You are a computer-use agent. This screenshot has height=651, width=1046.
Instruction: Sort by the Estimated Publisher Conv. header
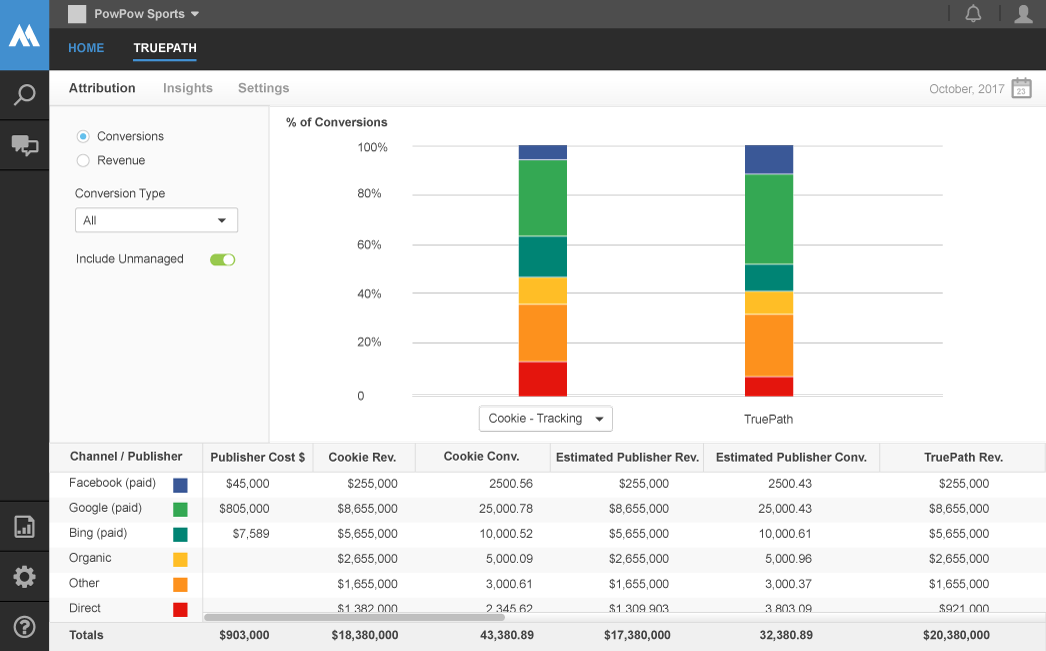pyautogui.click(x=791, y=458)
